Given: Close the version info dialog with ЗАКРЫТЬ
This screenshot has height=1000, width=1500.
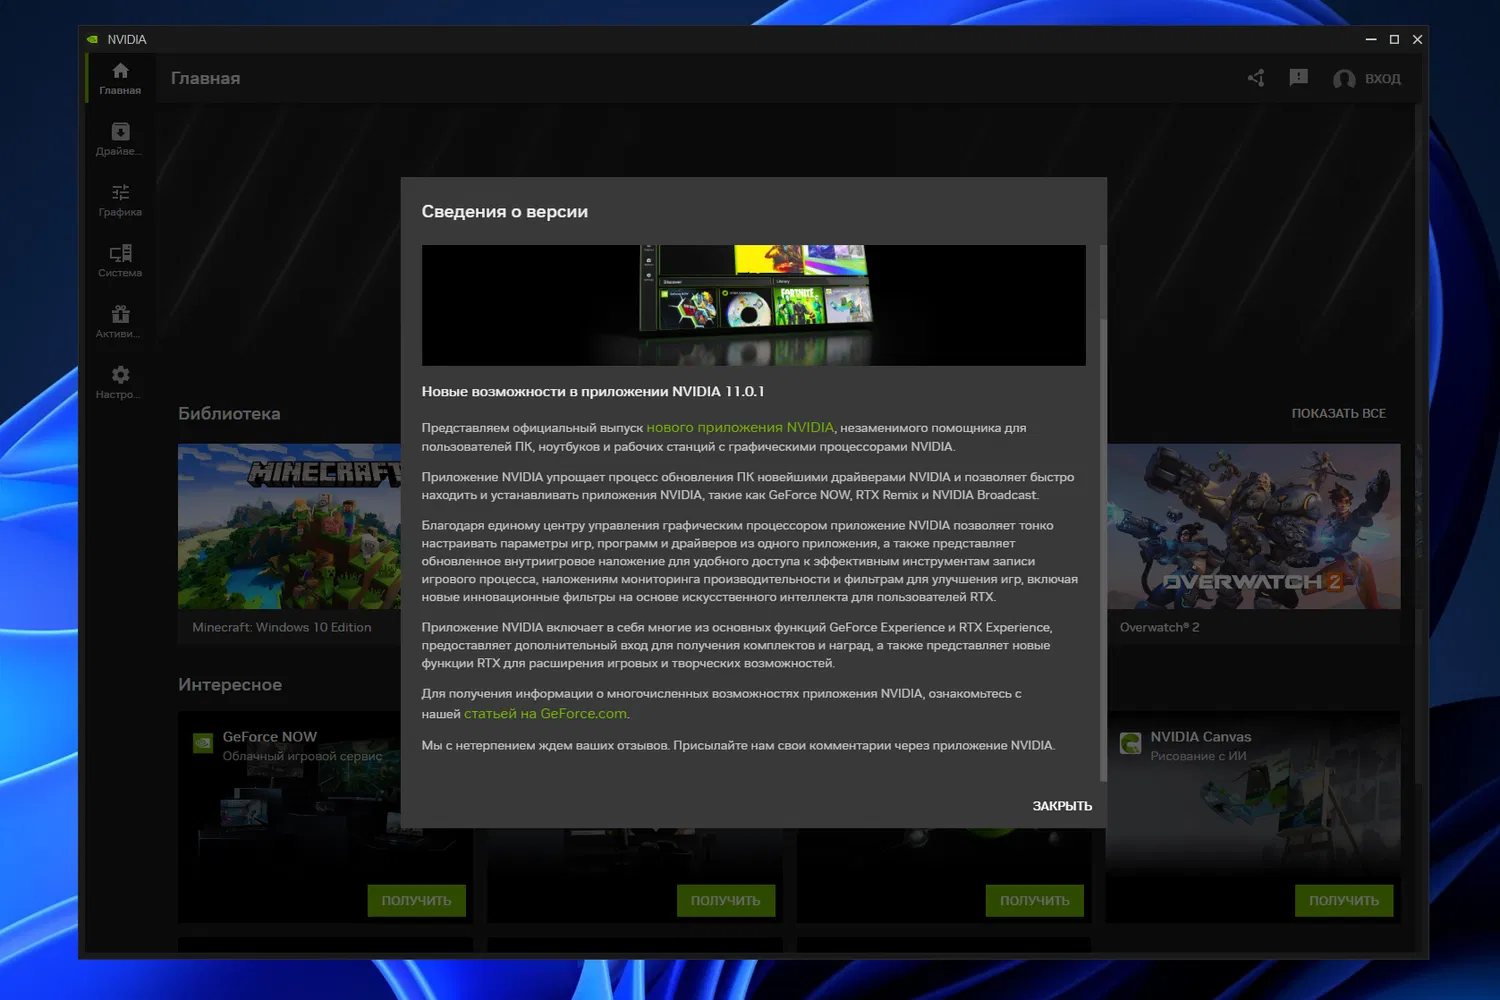Looking at the screenshot, I should coord(1062,806).
